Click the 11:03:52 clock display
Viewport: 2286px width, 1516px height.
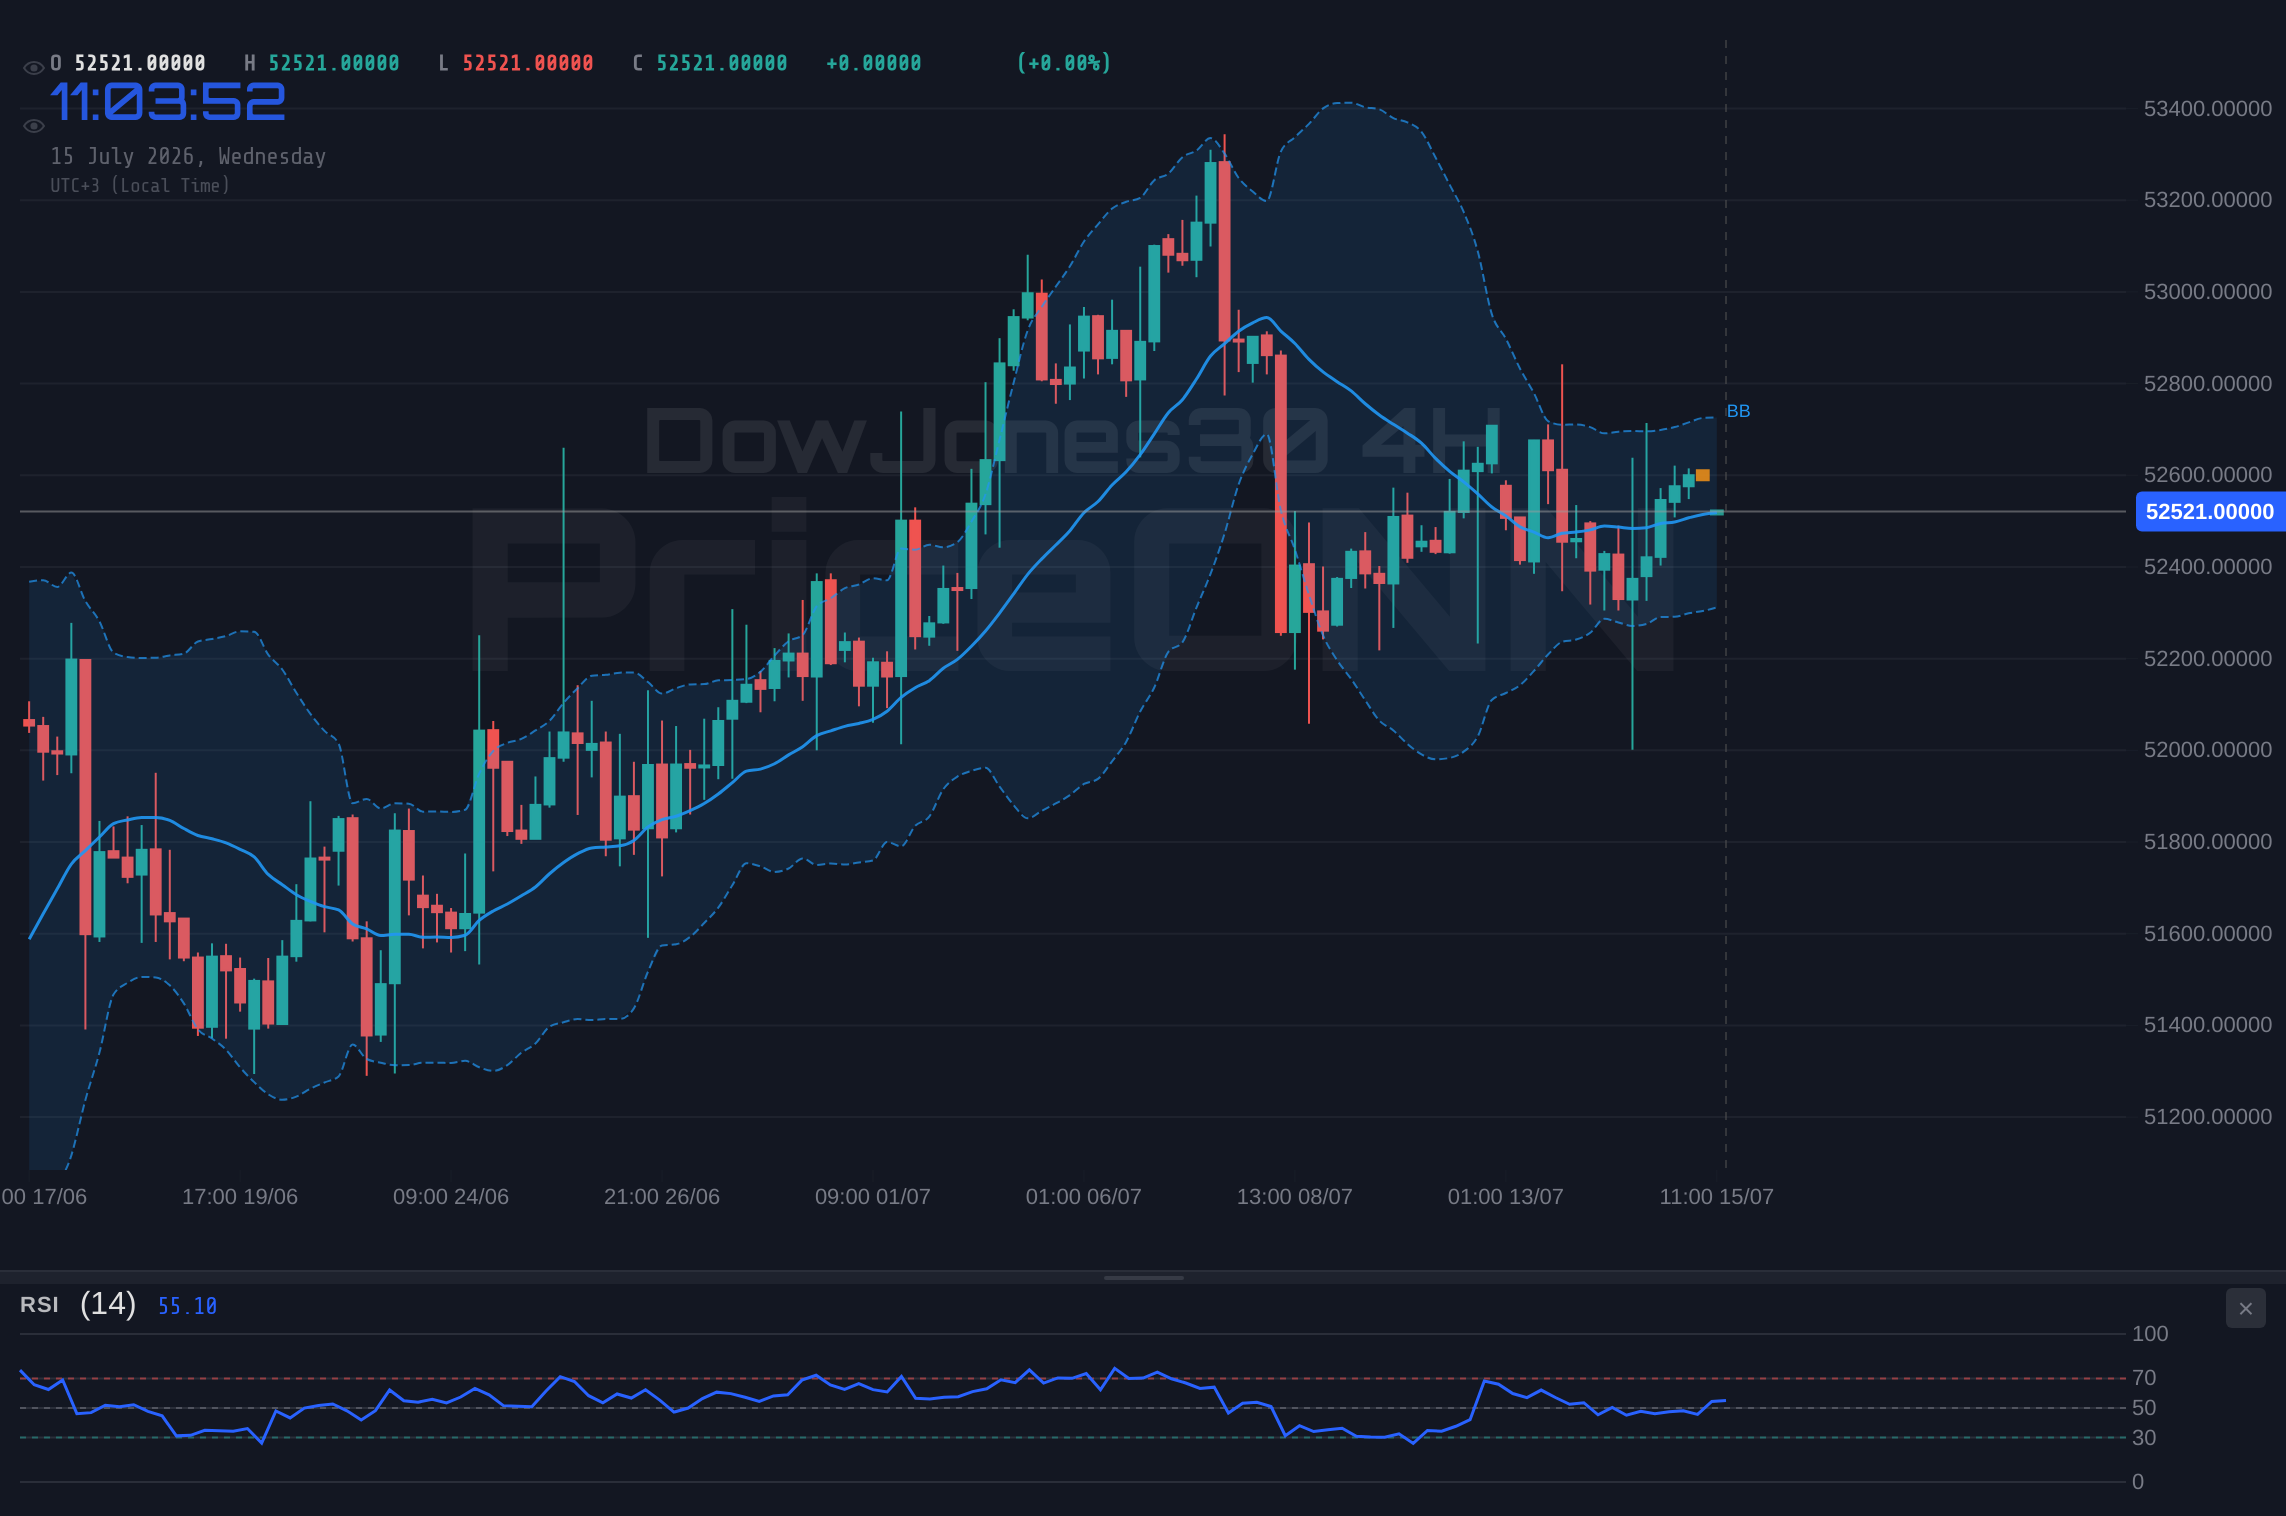pyautogui.click(x=168, y=102)
